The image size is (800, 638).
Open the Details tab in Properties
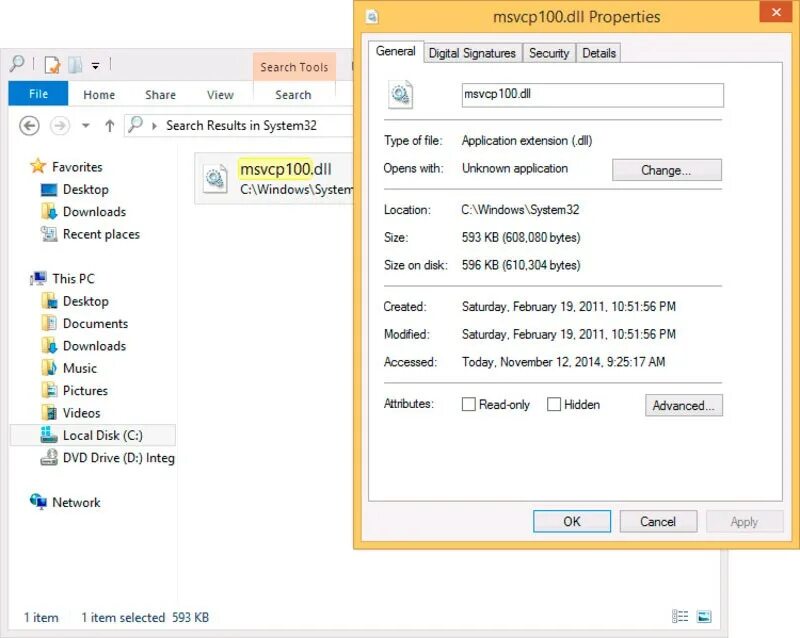coord(598,54)
